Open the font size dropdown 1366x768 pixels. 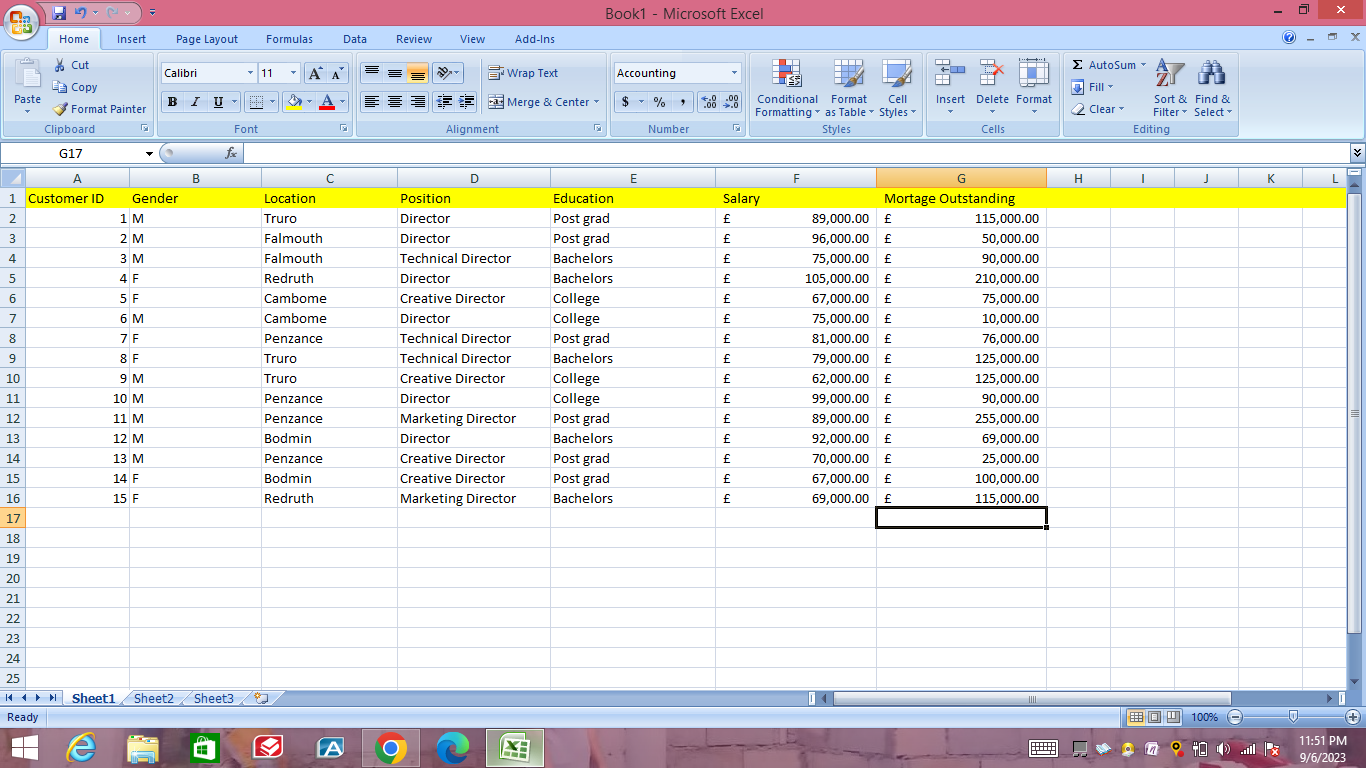point(293,73)
